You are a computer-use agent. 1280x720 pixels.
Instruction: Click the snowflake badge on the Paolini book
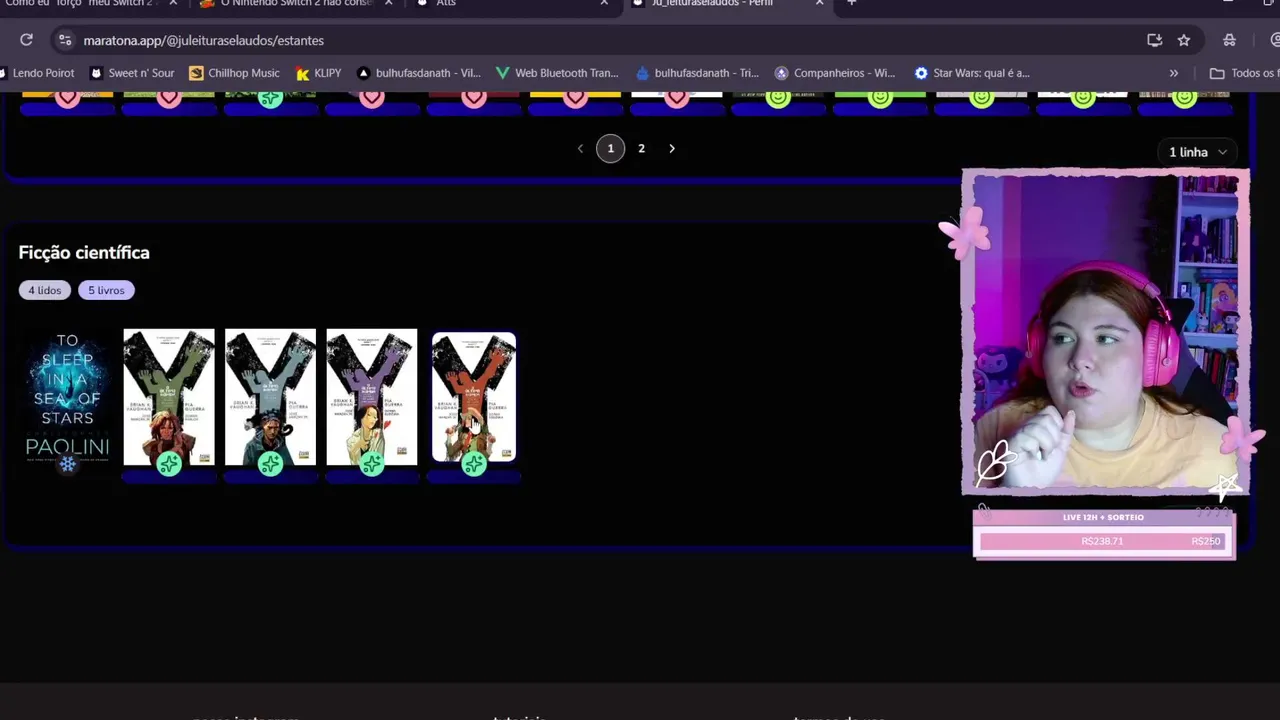click(67, 464)
